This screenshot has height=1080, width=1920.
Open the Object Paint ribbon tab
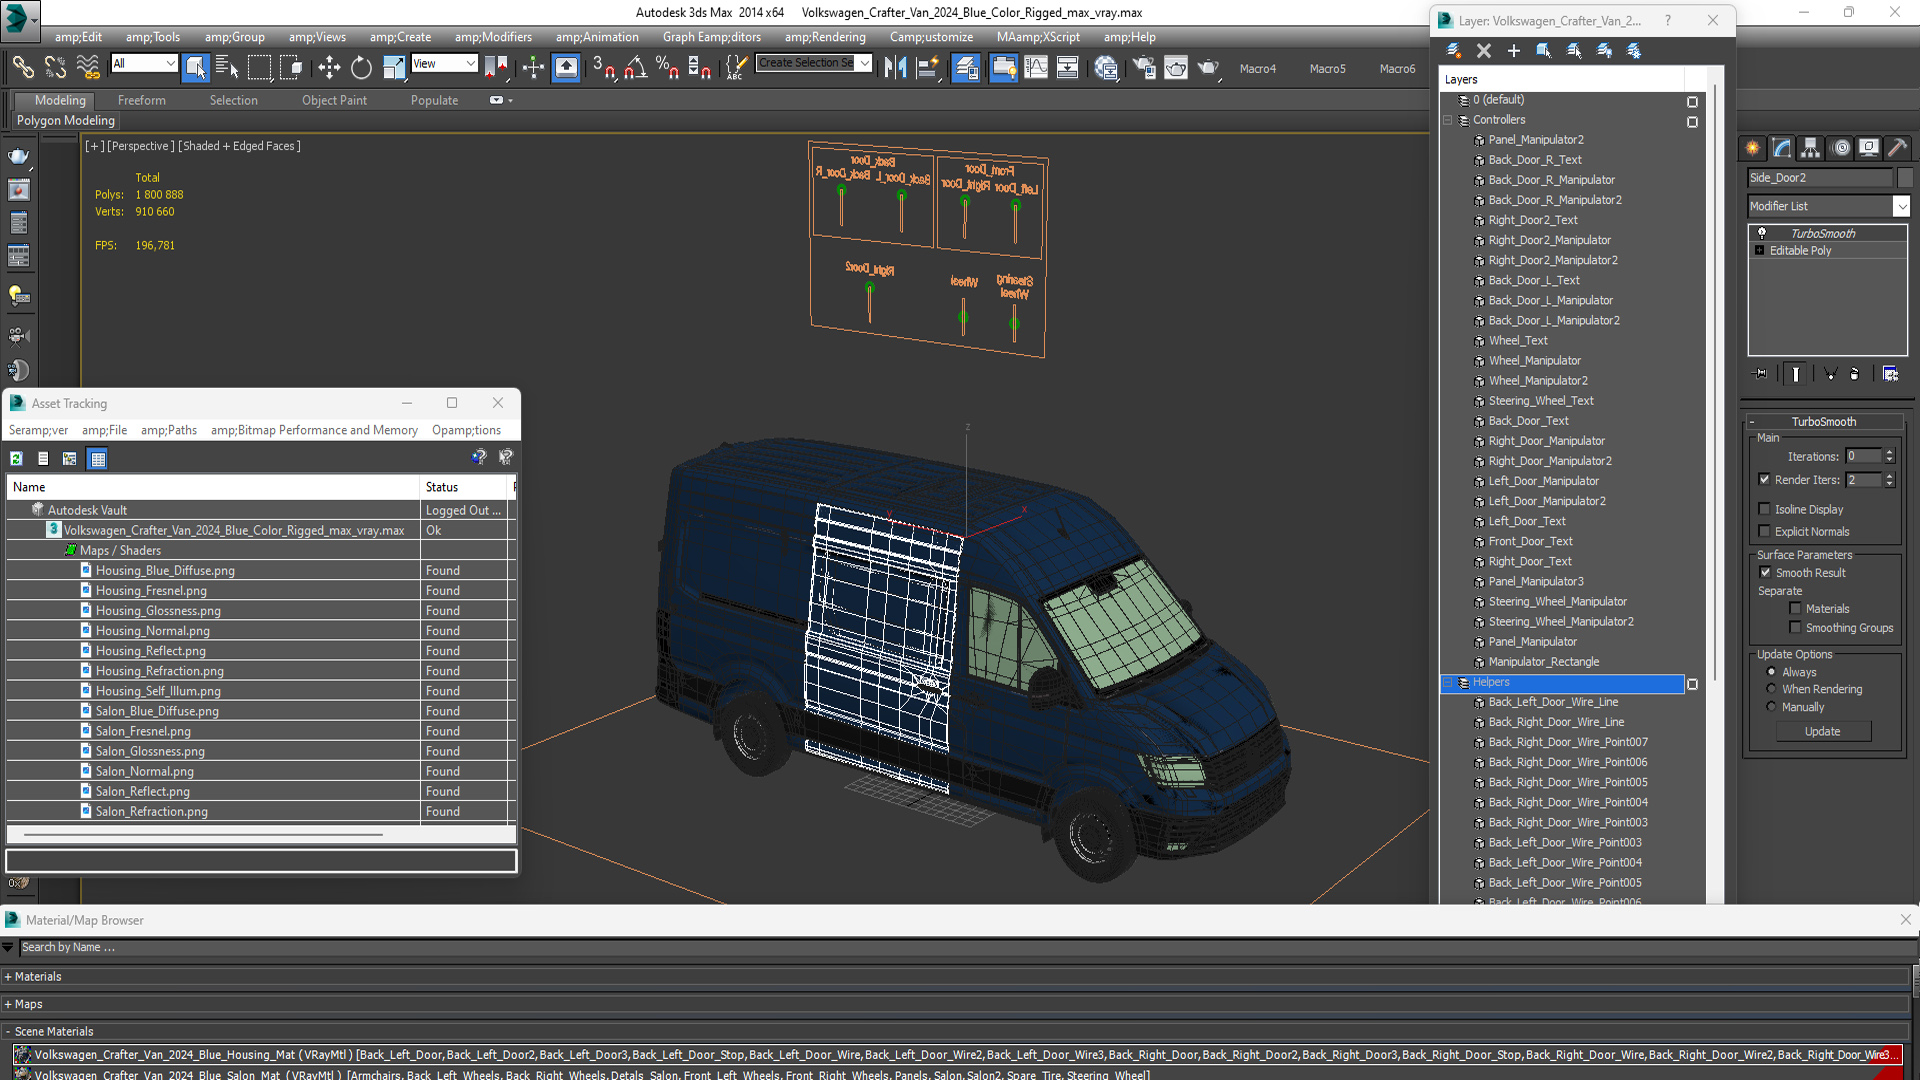[334, 100]
